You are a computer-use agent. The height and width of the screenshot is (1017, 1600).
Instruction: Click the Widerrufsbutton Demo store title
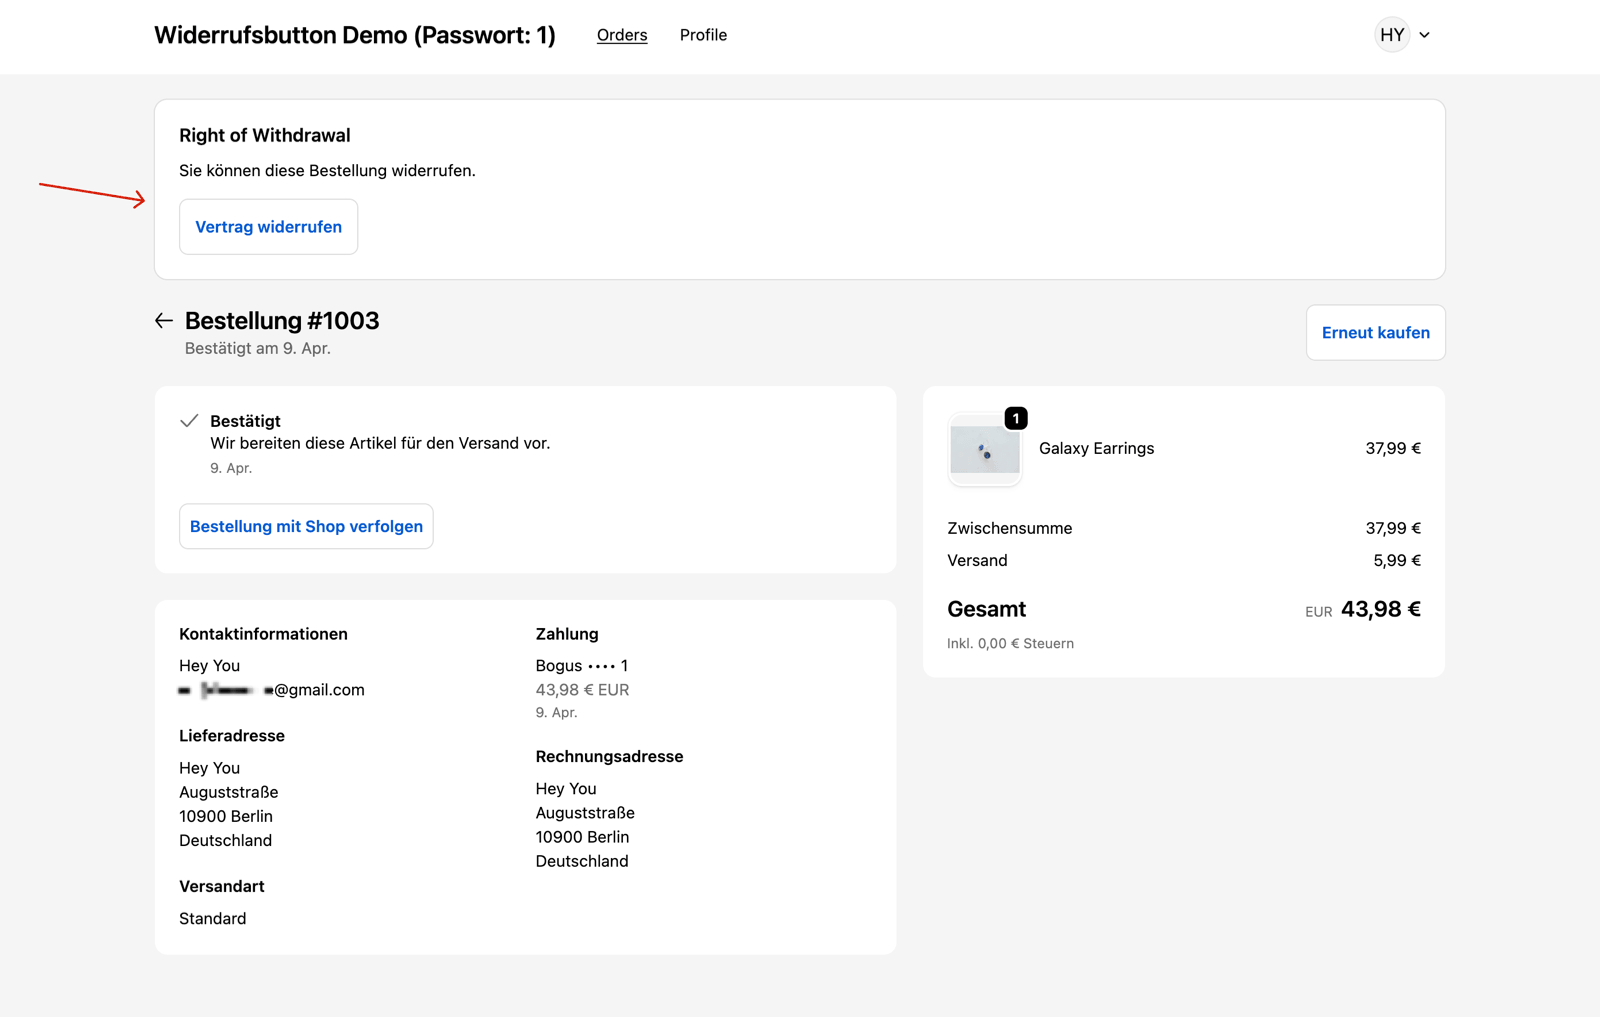coord(354,35)
